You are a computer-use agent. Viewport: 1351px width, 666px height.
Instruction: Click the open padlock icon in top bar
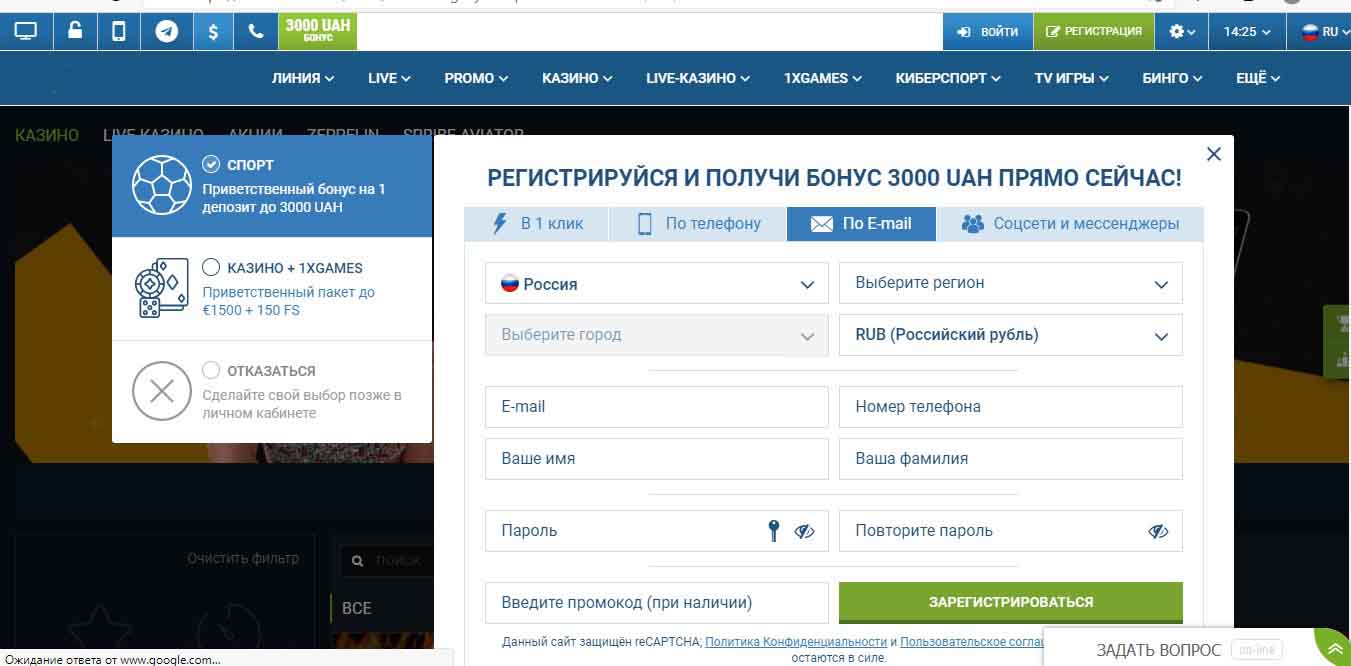point(74,32)
